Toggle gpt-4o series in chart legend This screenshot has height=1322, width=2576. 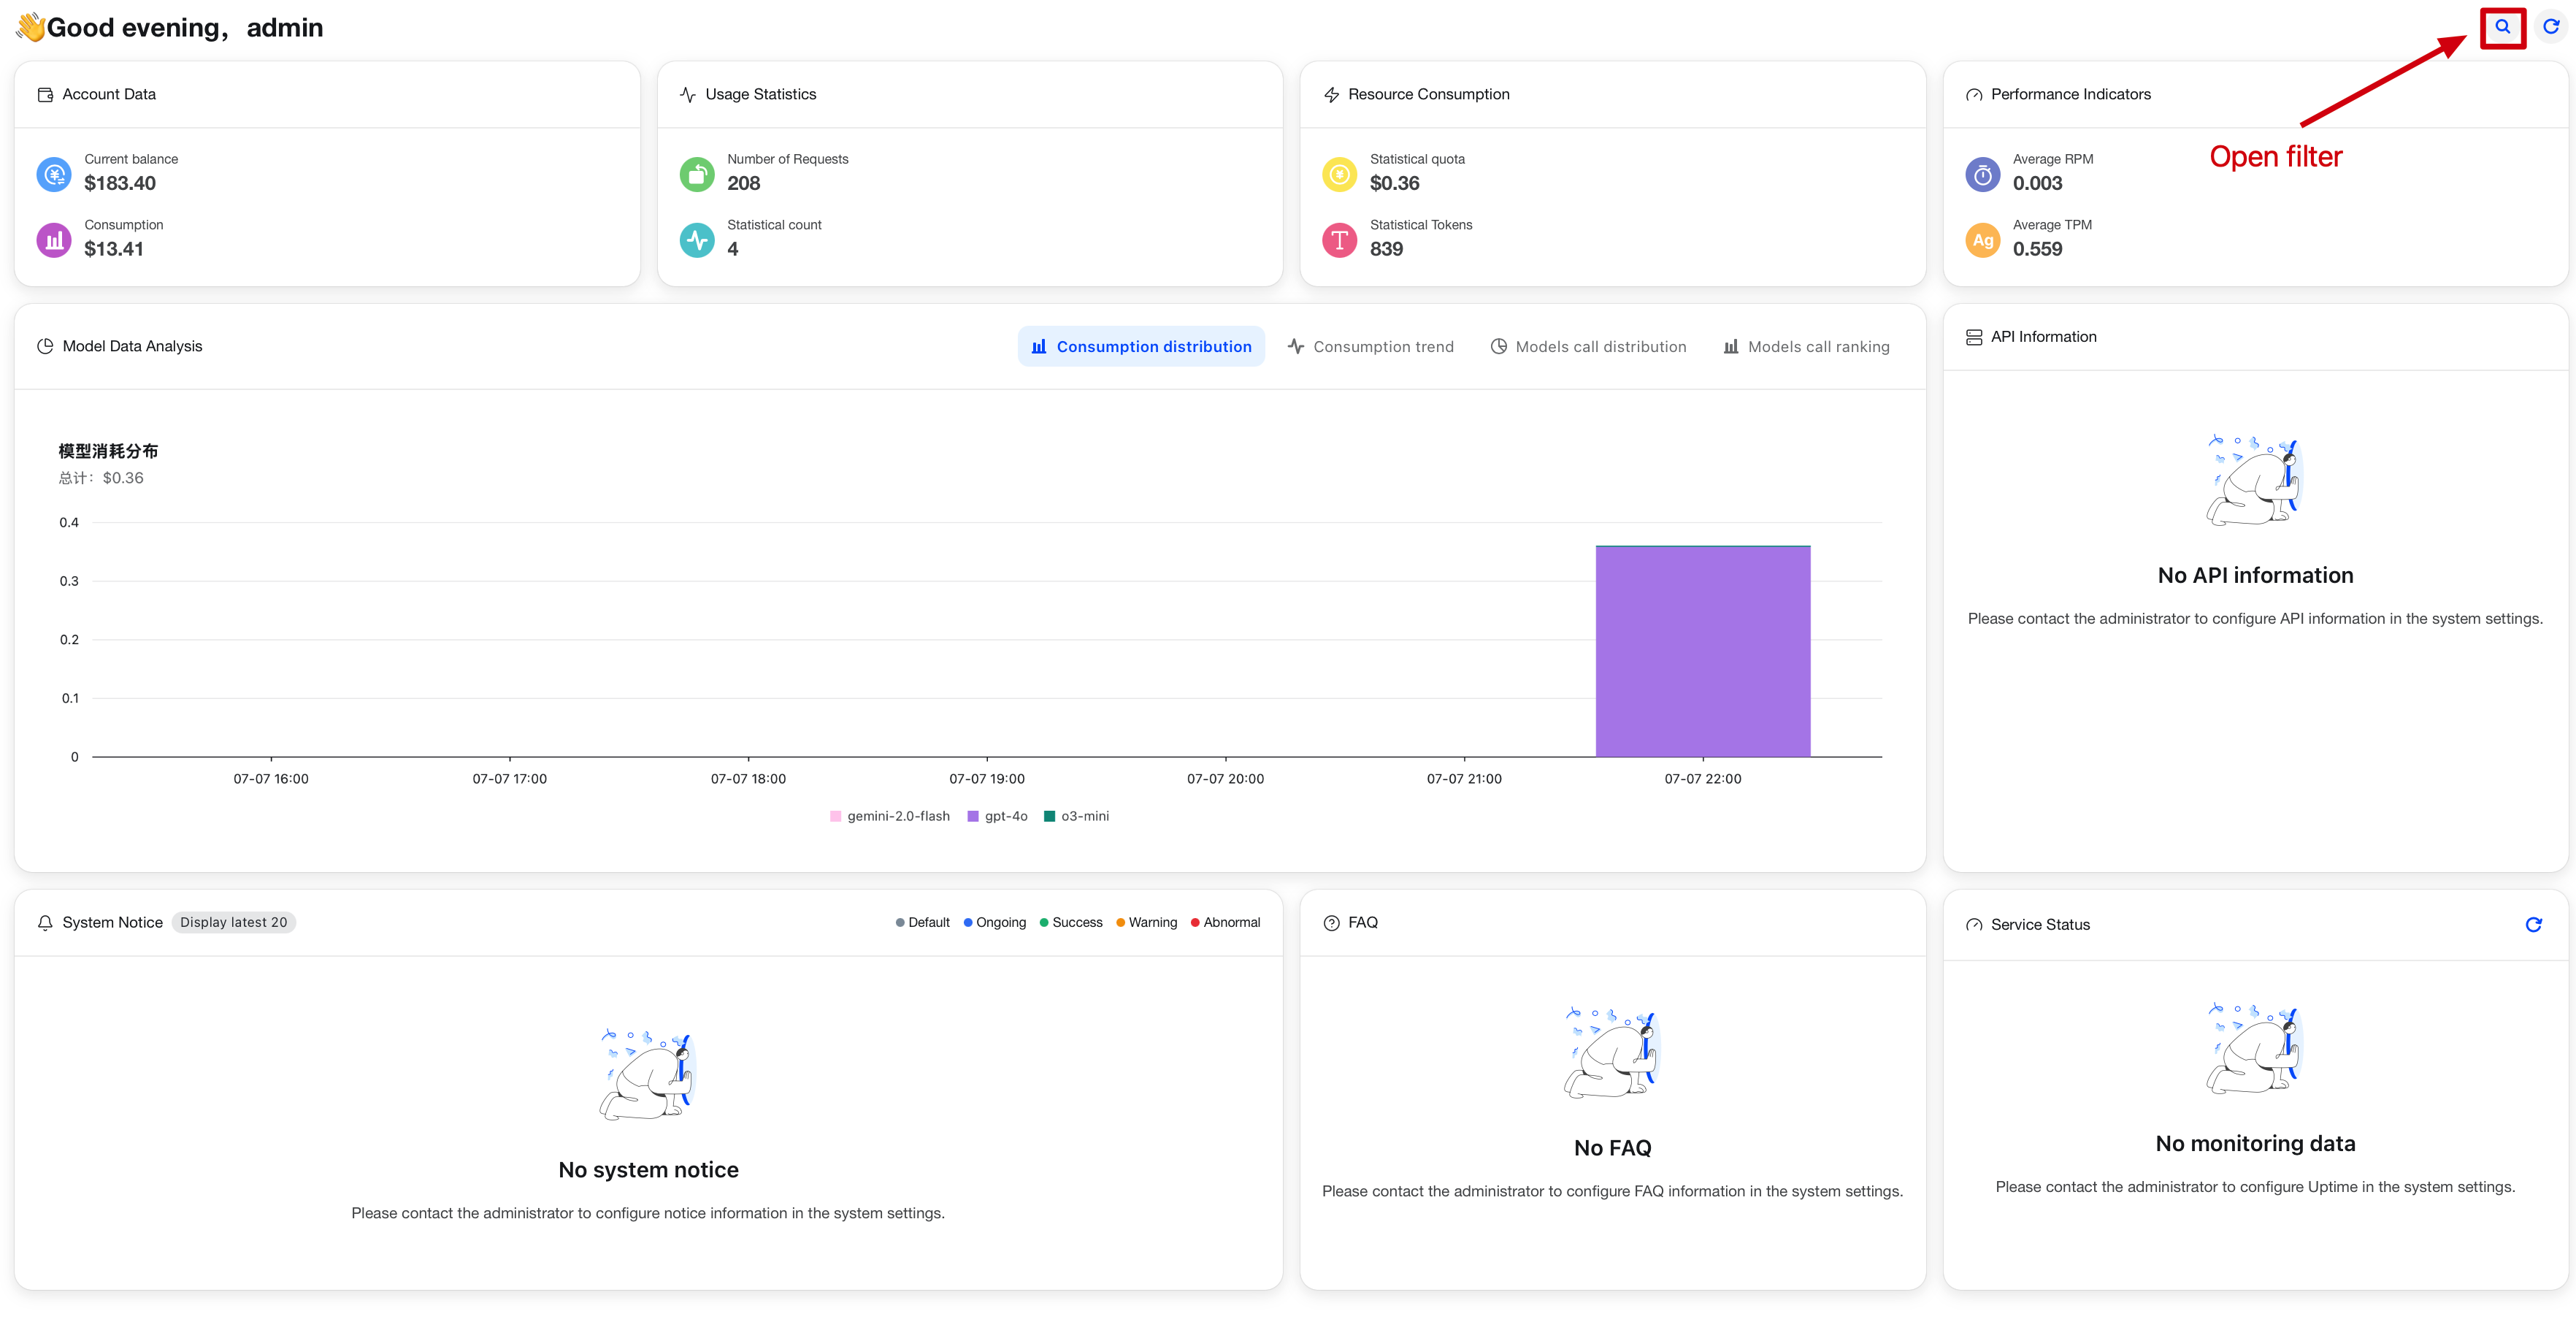point(997,816)
